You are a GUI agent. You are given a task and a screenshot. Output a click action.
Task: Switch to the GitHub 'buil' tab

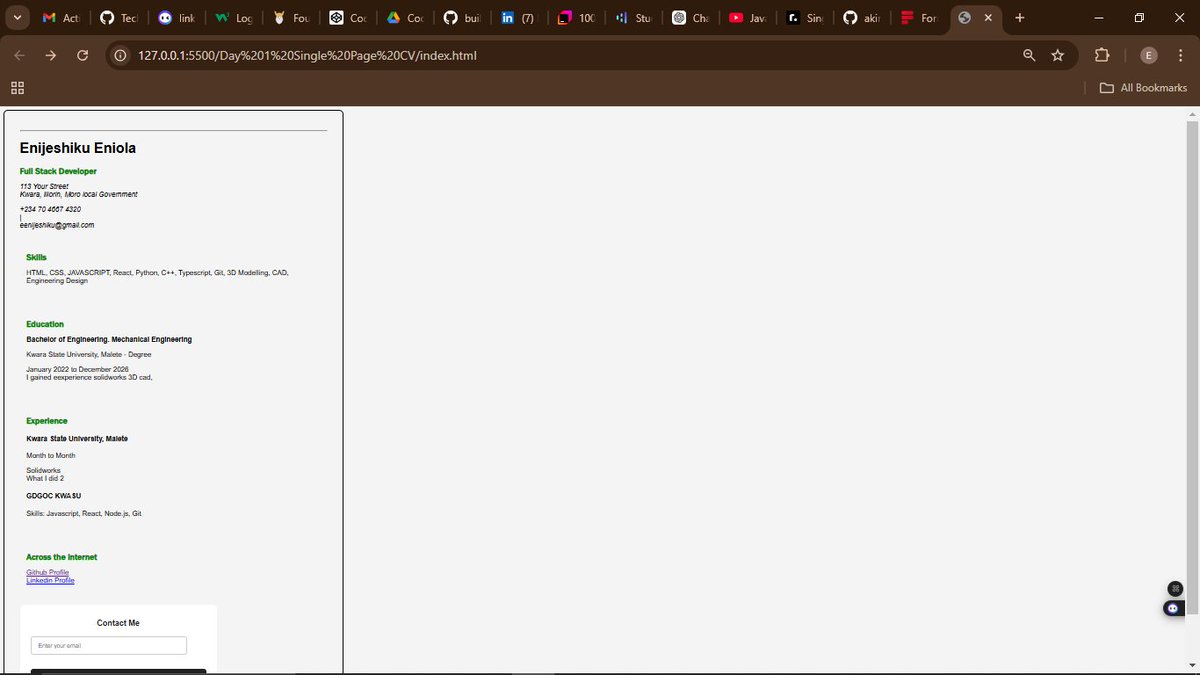point(463,18)
